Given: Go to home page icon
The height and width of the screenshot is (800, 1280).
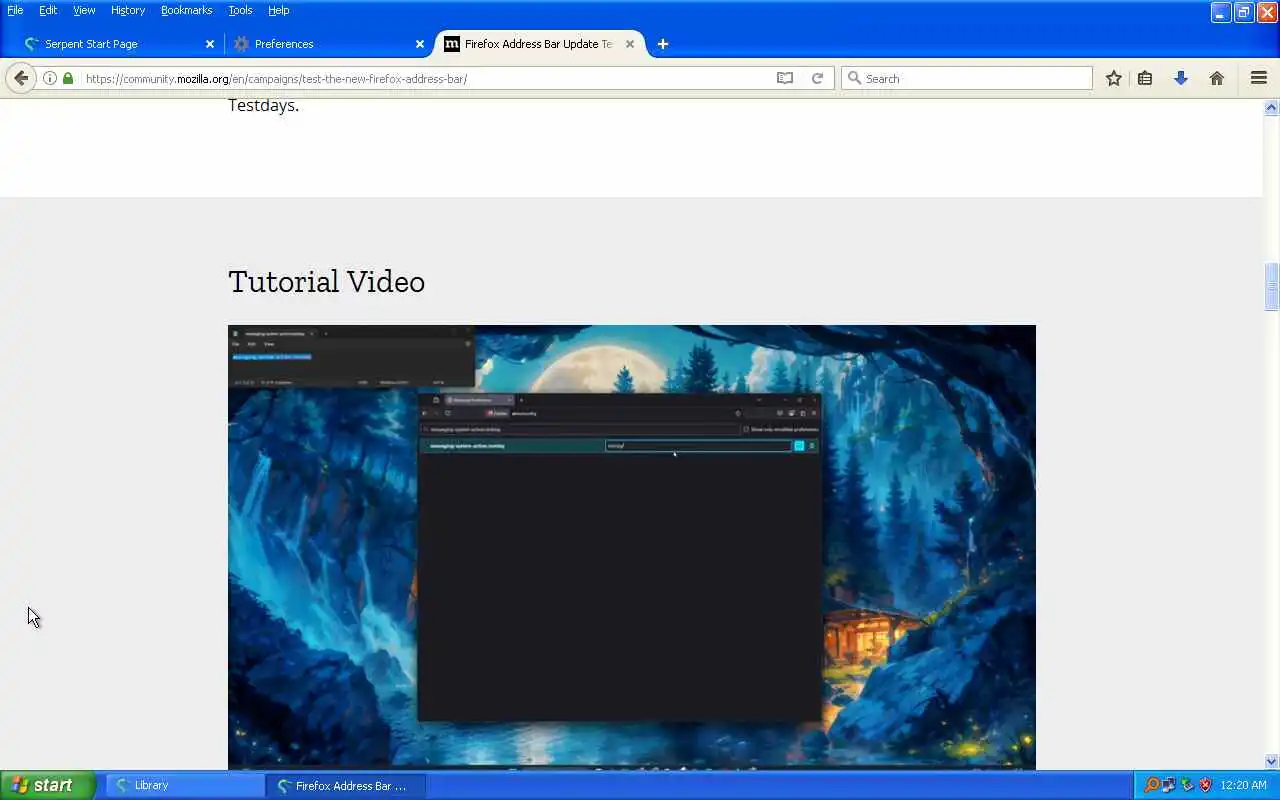Looking at the screenshot, I should coord(1217,78).
